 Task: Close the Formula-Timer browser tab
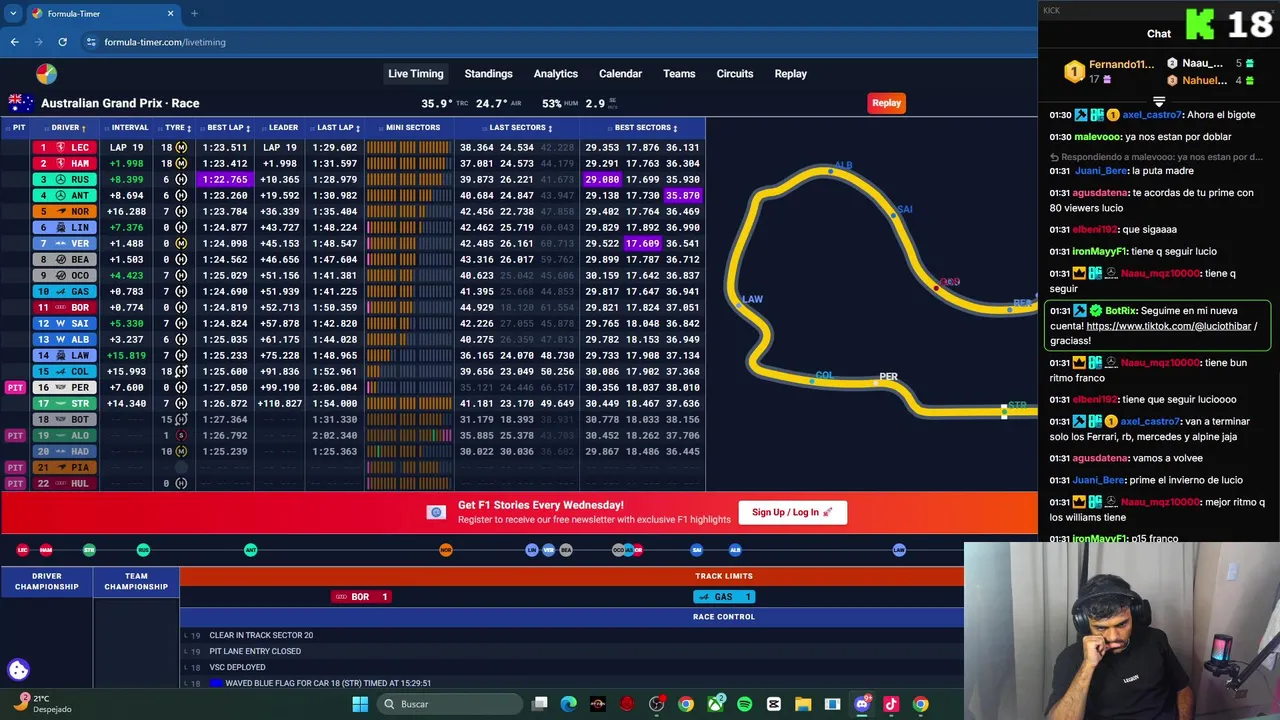[171, 14]
